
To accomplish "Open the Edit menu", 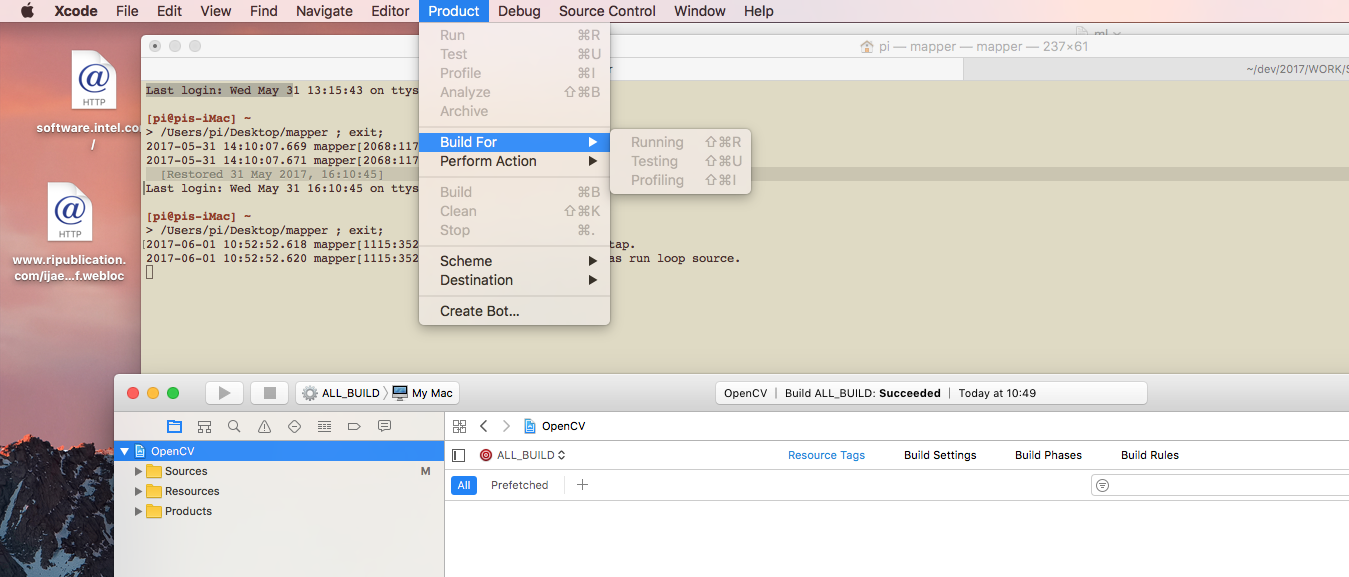I will pos(169,11).
